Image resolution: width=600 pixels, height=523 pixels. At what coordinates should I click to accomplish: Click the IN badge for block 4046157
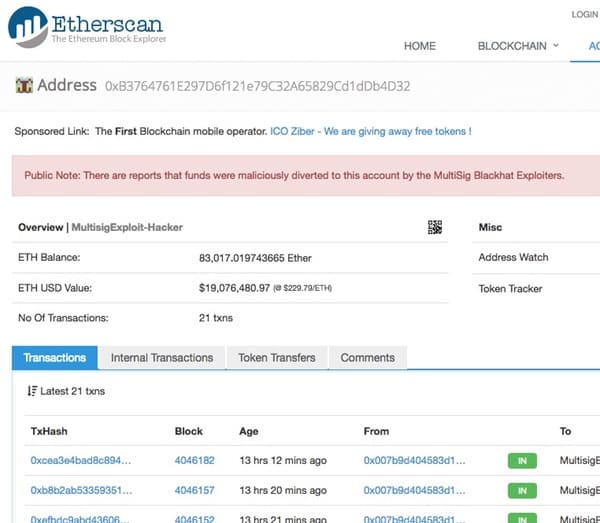[522, 490]
